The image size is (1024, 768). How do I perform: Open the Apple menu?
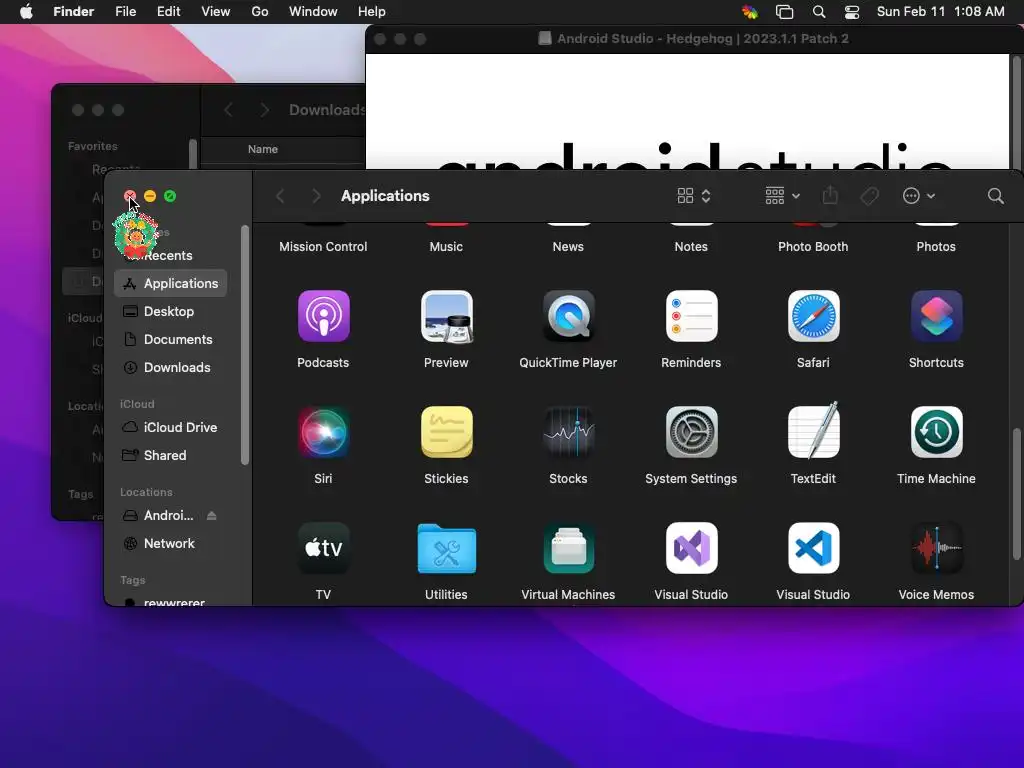[26, 12]
